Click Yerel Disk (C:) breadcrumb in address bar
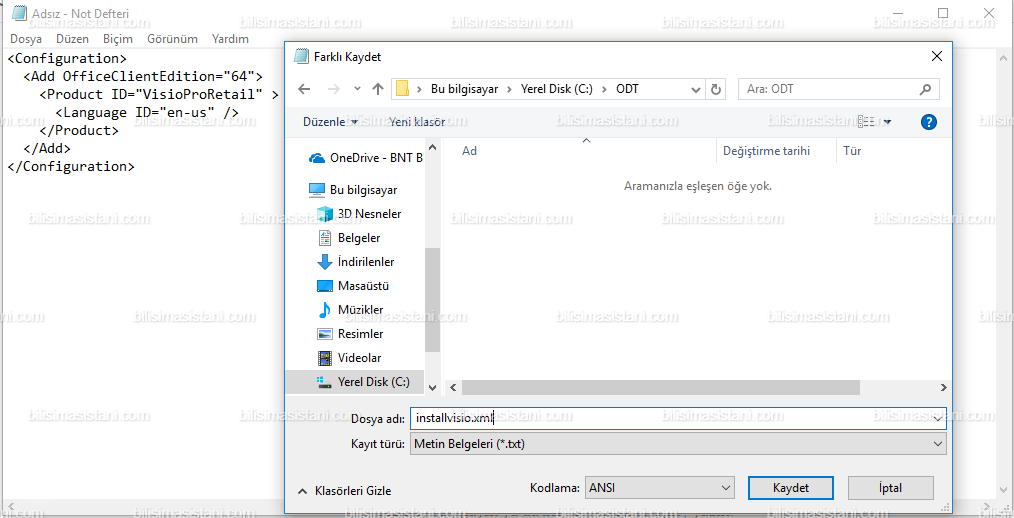The height and width of the screenshot is (518, 1014). click(557, 89)
